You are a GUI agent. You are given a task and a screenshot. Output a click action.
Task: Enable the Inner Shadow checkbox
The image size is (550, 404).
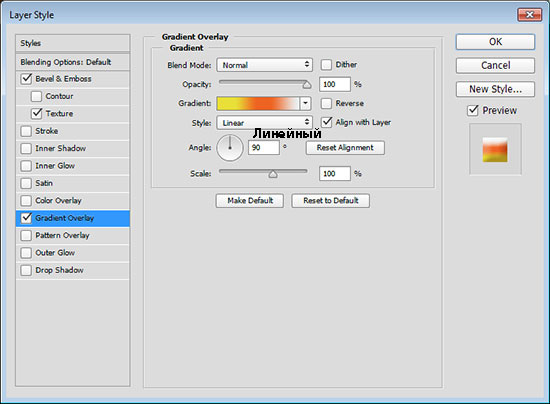coord(26,148)
